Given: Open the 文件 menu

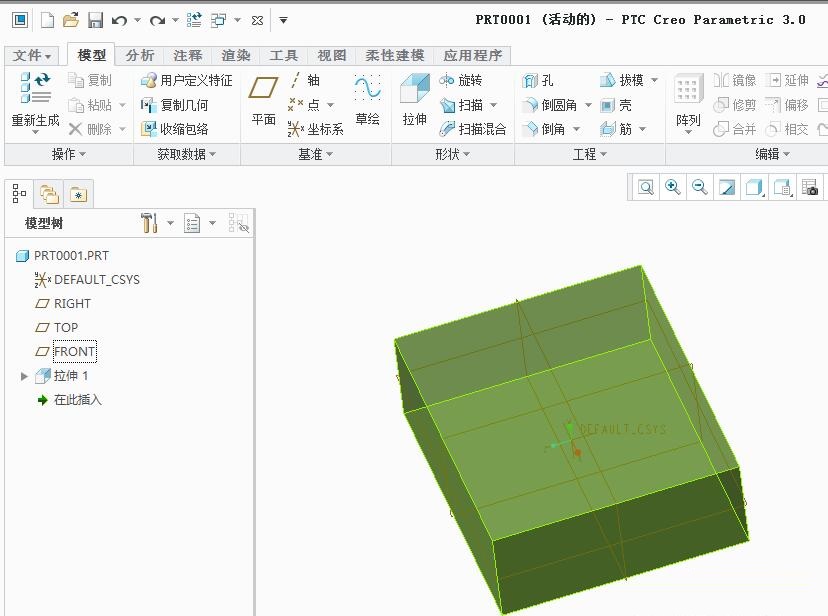Looking at the screenshot, I should (x=32, y=55).
